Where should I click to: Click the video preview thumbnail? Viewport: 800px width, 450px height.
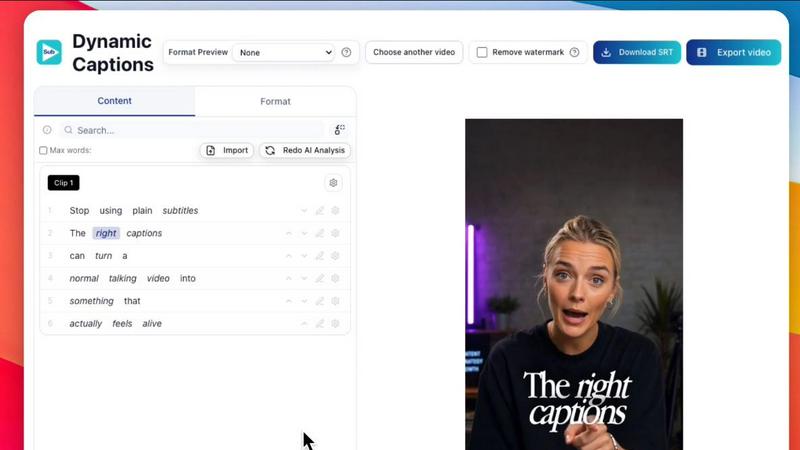pyautogui.click(x=574, y=284)
